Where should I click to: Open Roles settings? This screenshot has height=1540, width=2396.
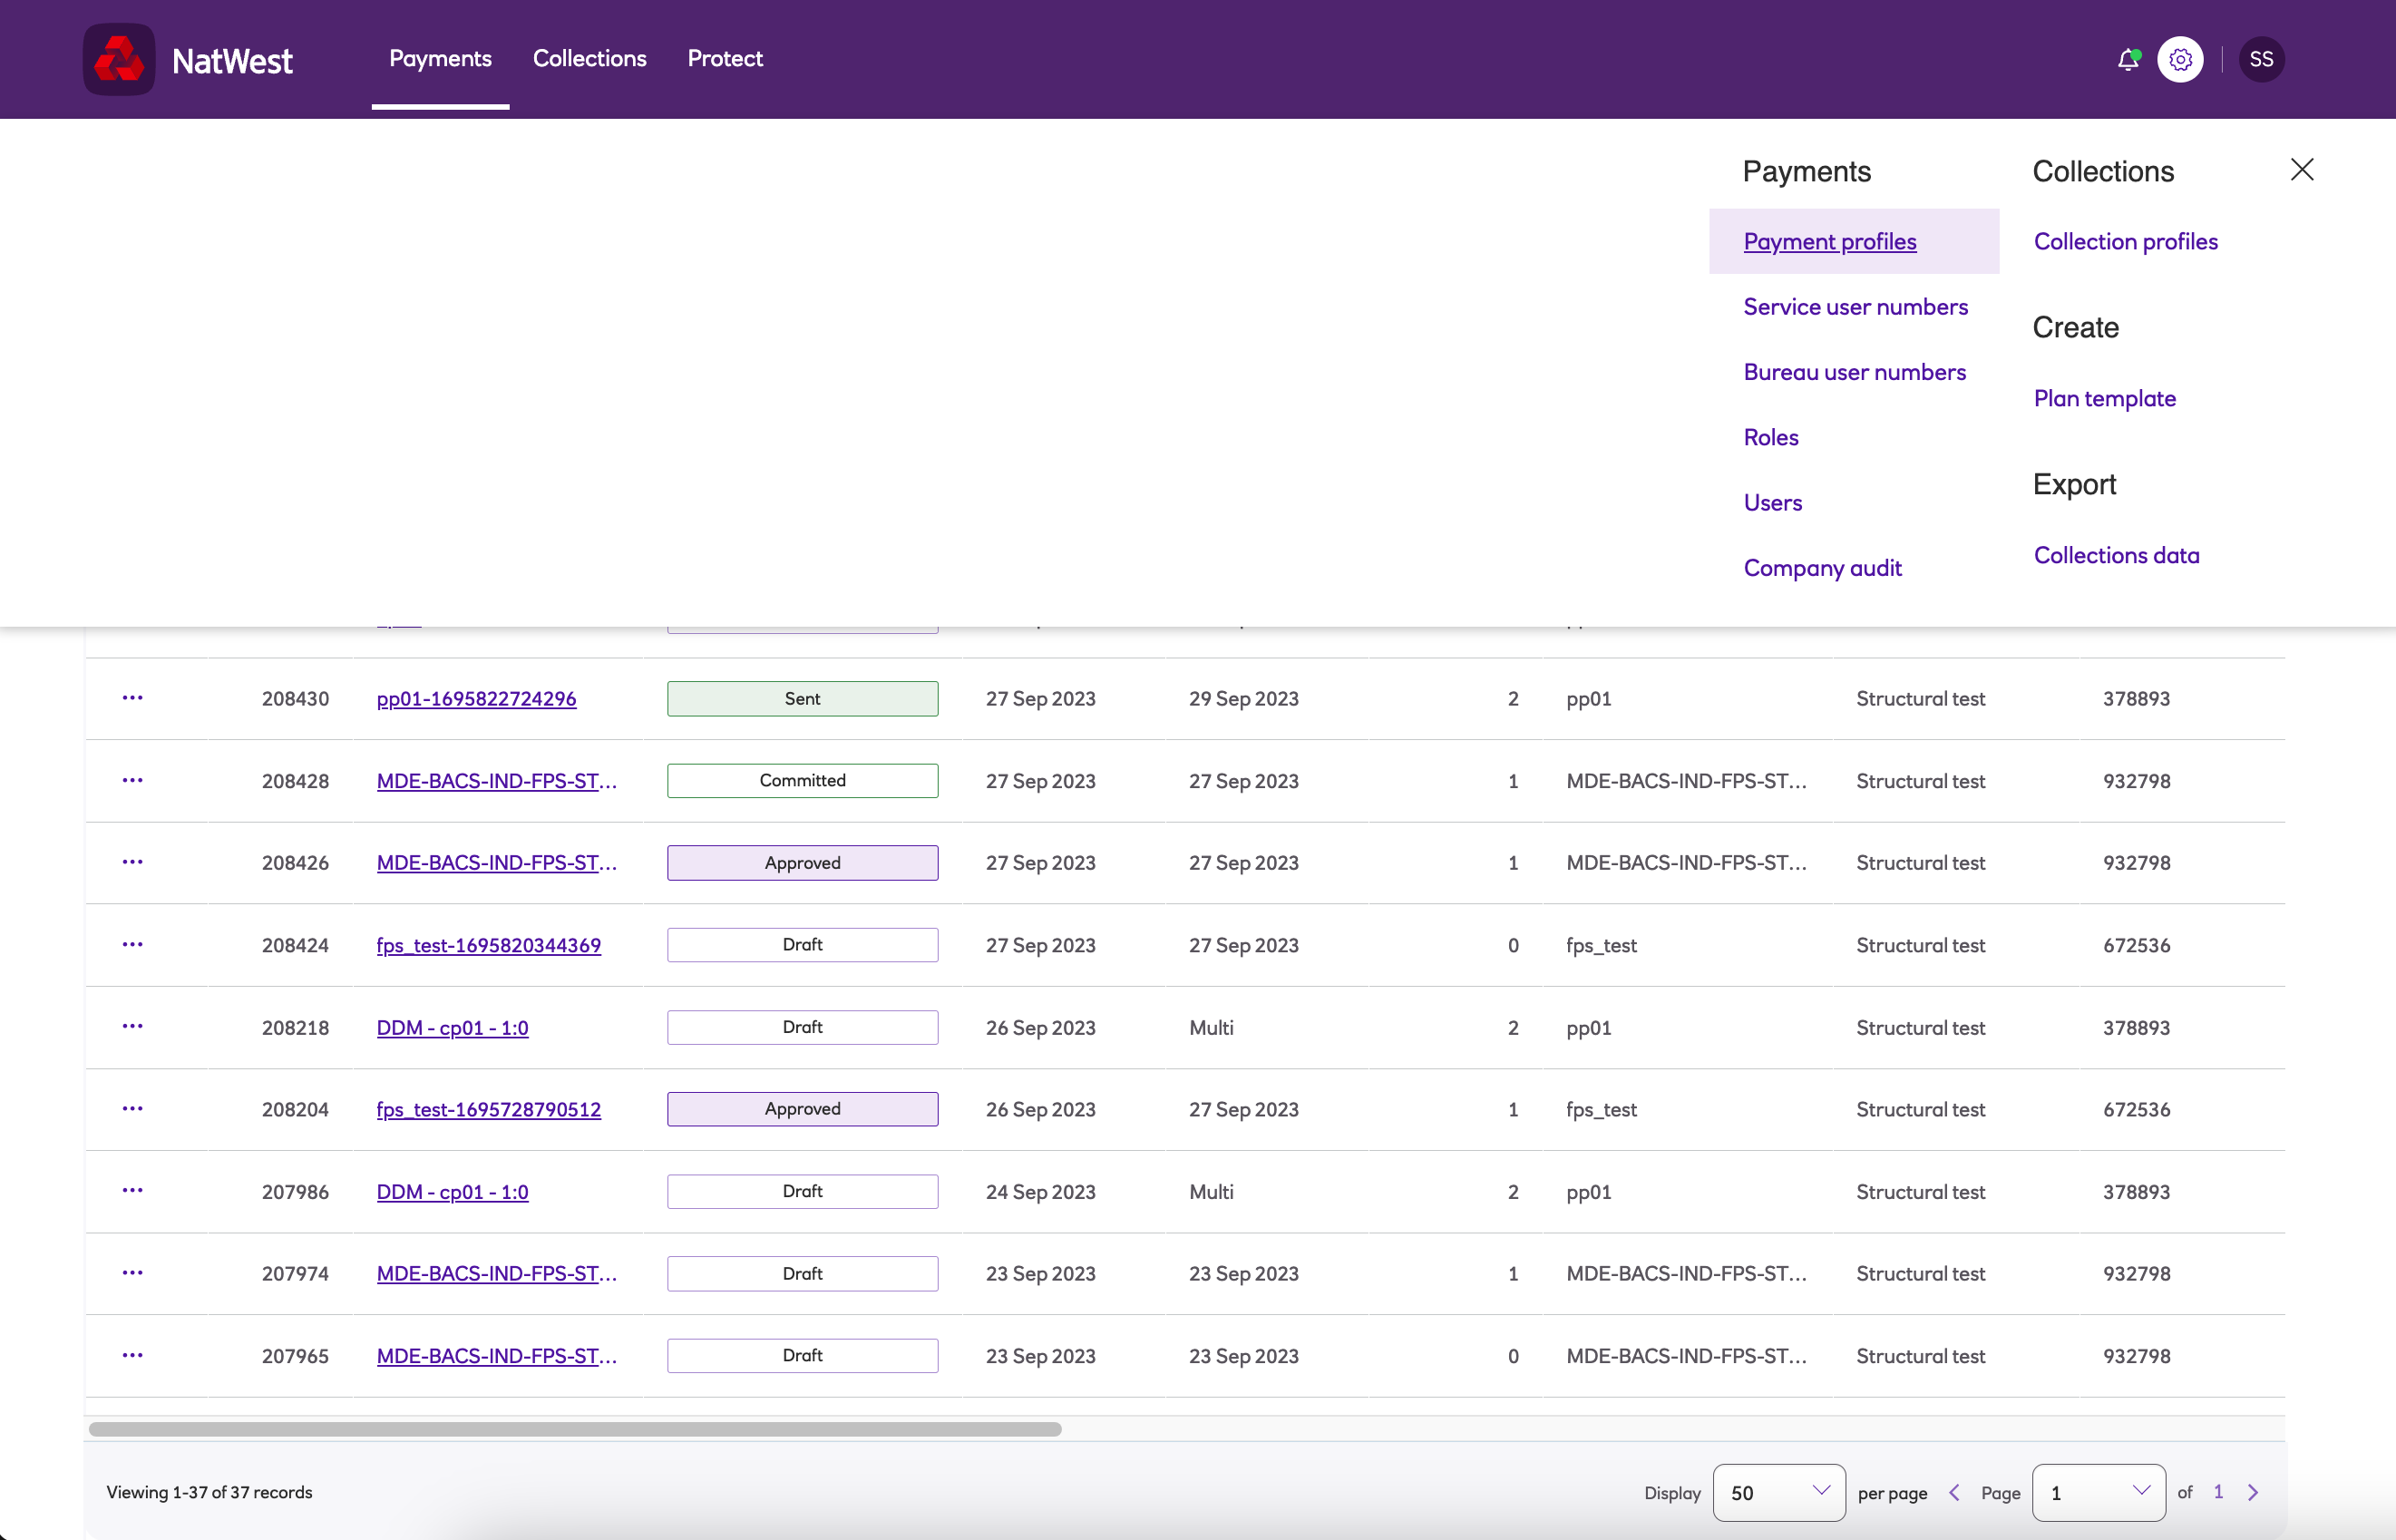1771,437
